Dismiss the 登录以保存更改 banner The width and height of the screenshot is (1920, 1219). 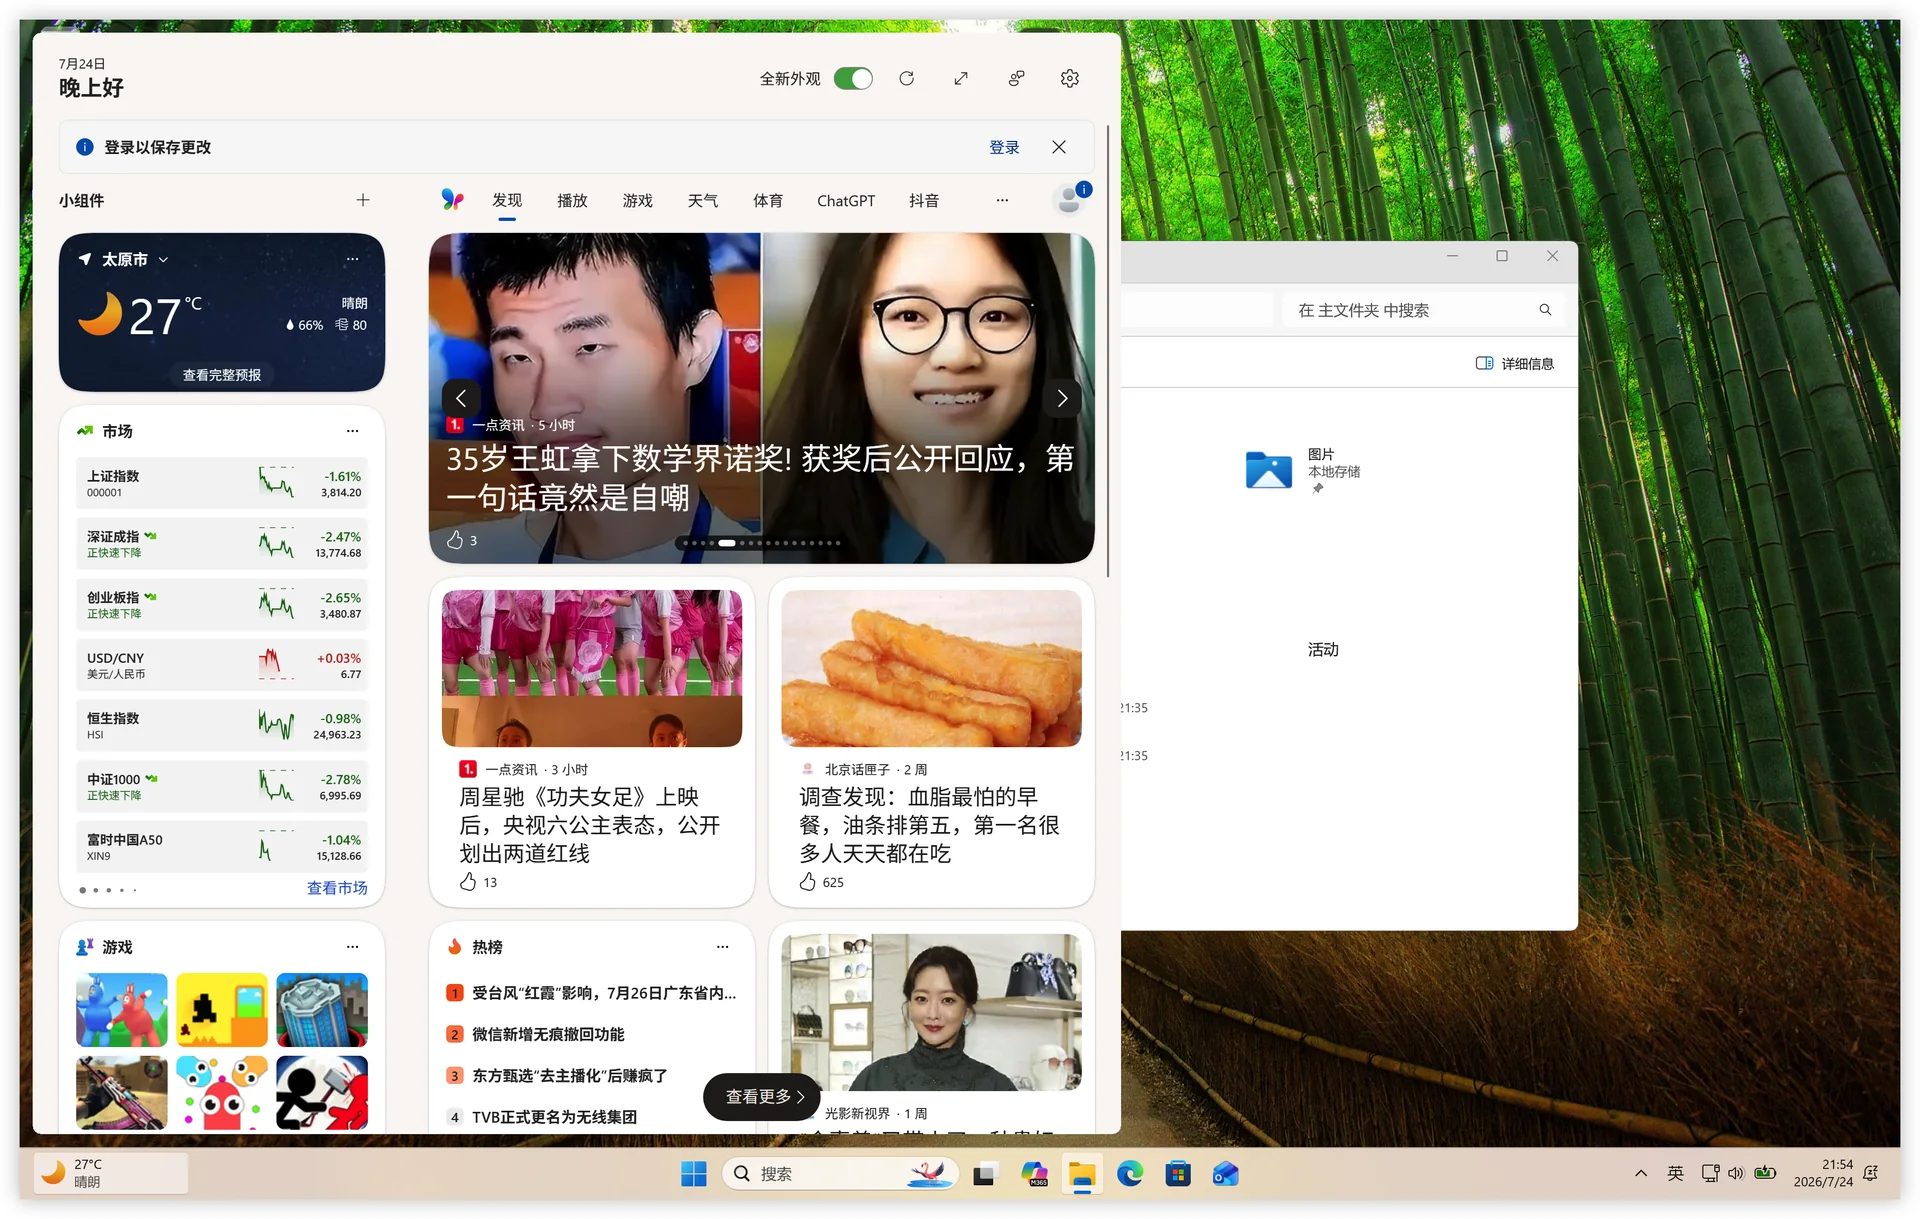tap(1059, 147)
